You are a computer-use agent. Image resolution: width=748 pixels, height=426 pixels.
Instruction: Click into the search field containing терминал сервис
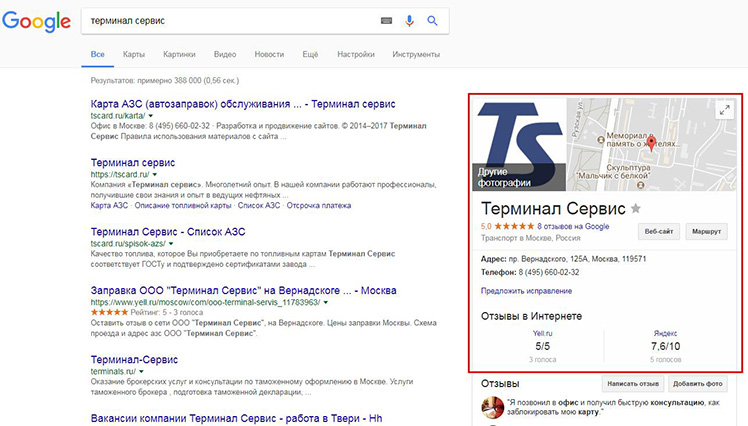coord(230,20)
